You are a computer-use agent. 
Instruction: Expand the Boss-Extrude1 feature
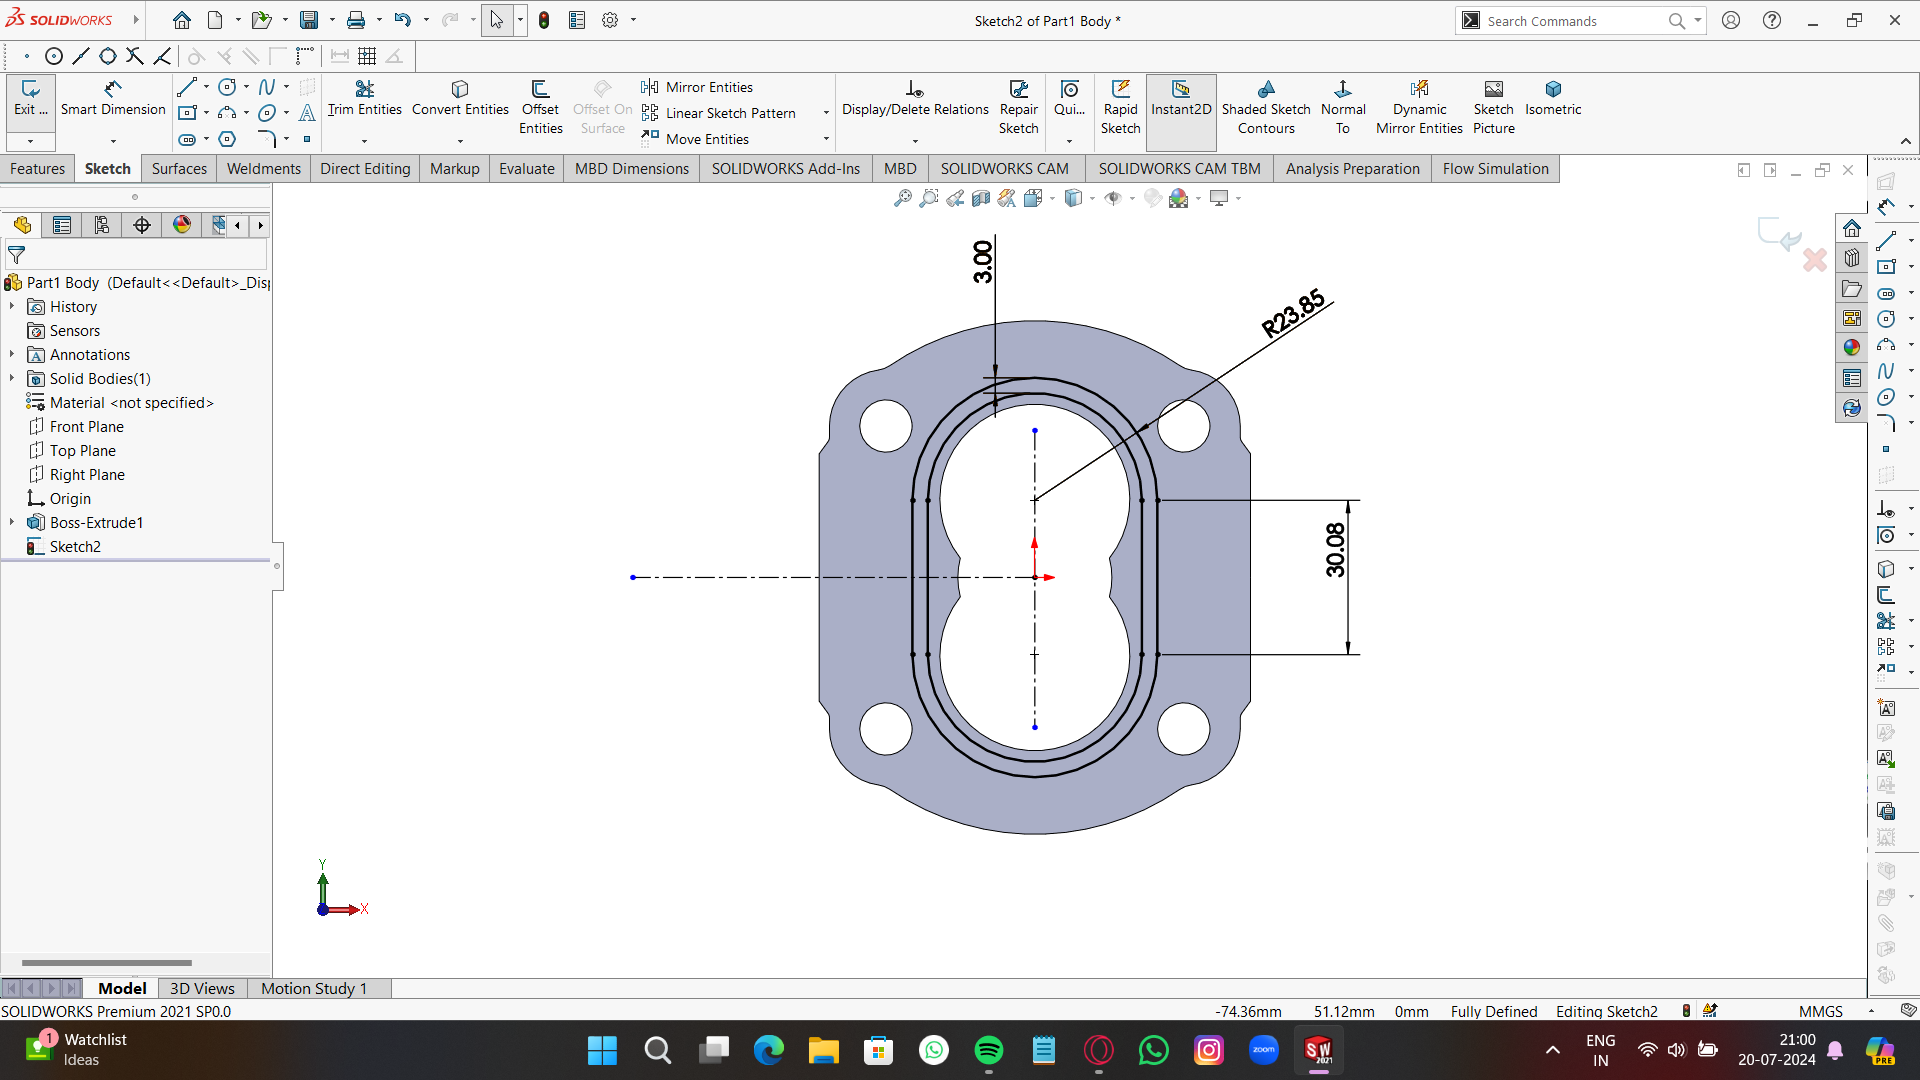(12, 522)
